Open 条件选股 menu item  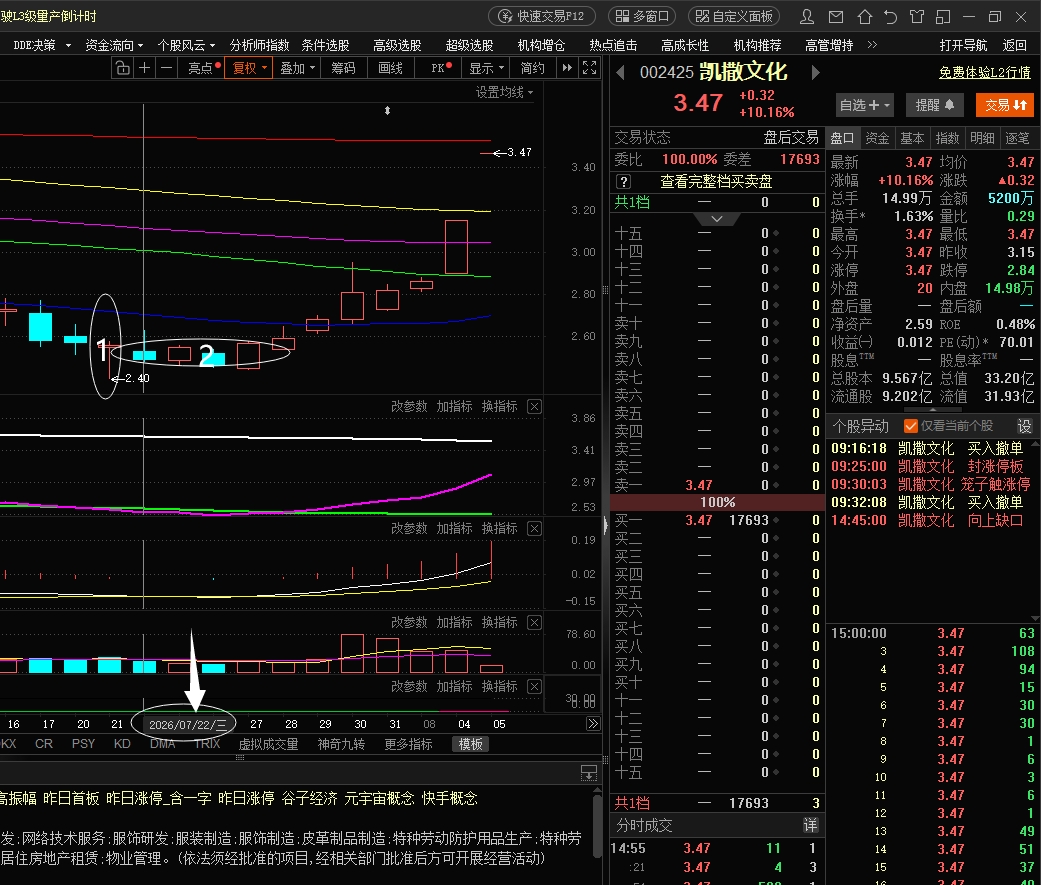(325, 45)
